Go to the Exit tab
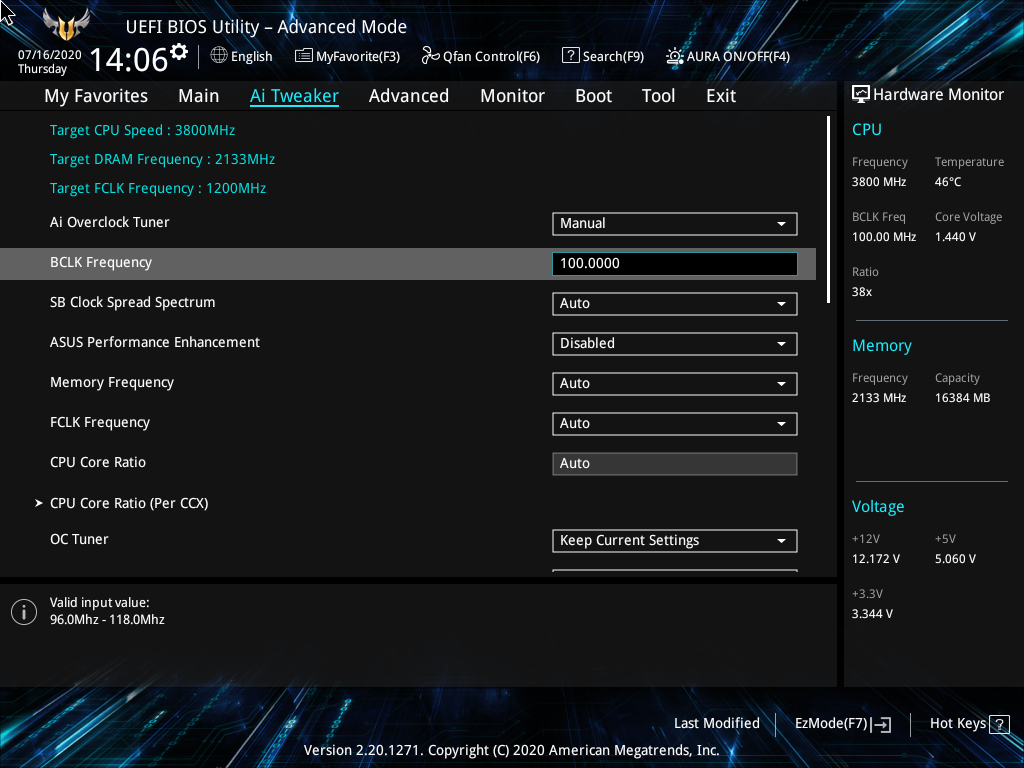This screenshot has height=768, width=1024. (721, 96)
